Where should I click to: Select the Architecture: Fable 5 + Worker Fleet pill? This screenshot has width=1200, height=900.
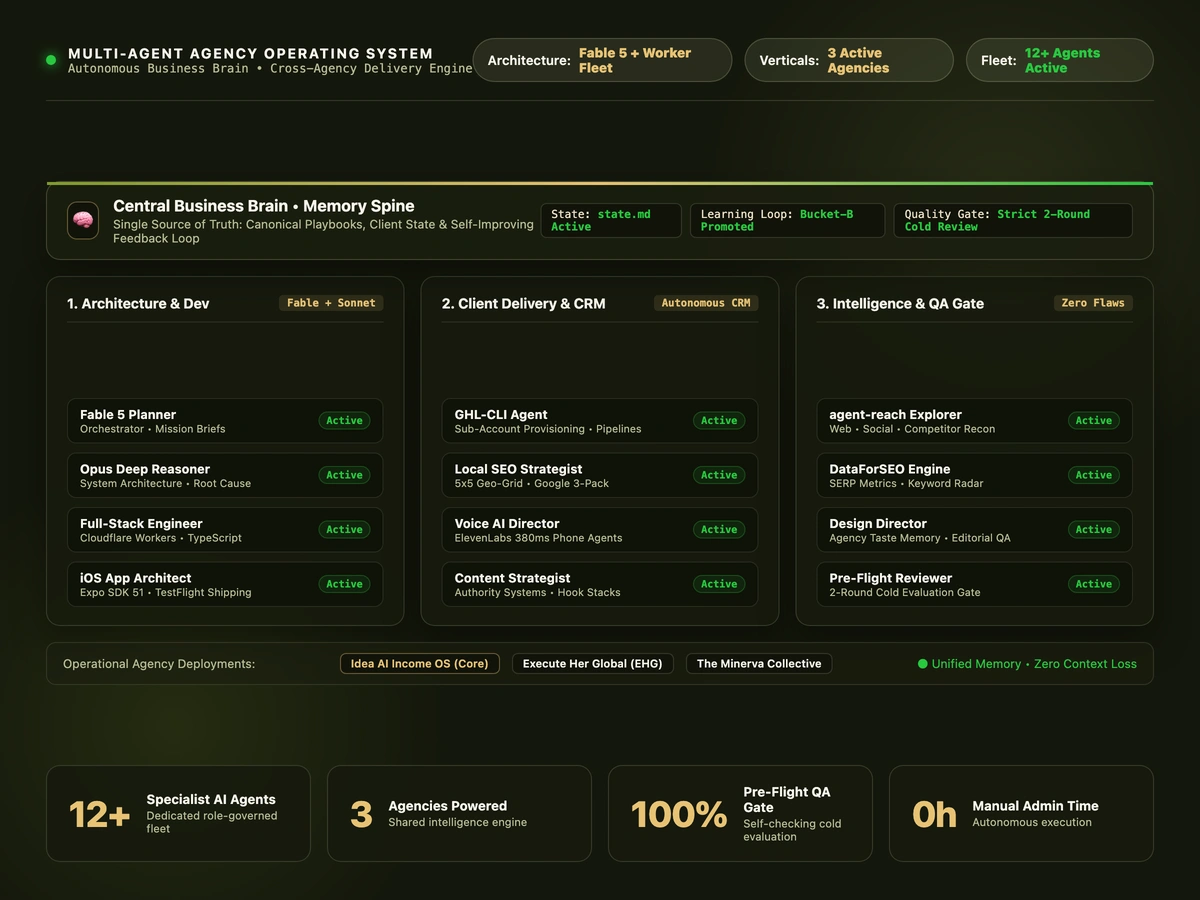pos(602,60)
